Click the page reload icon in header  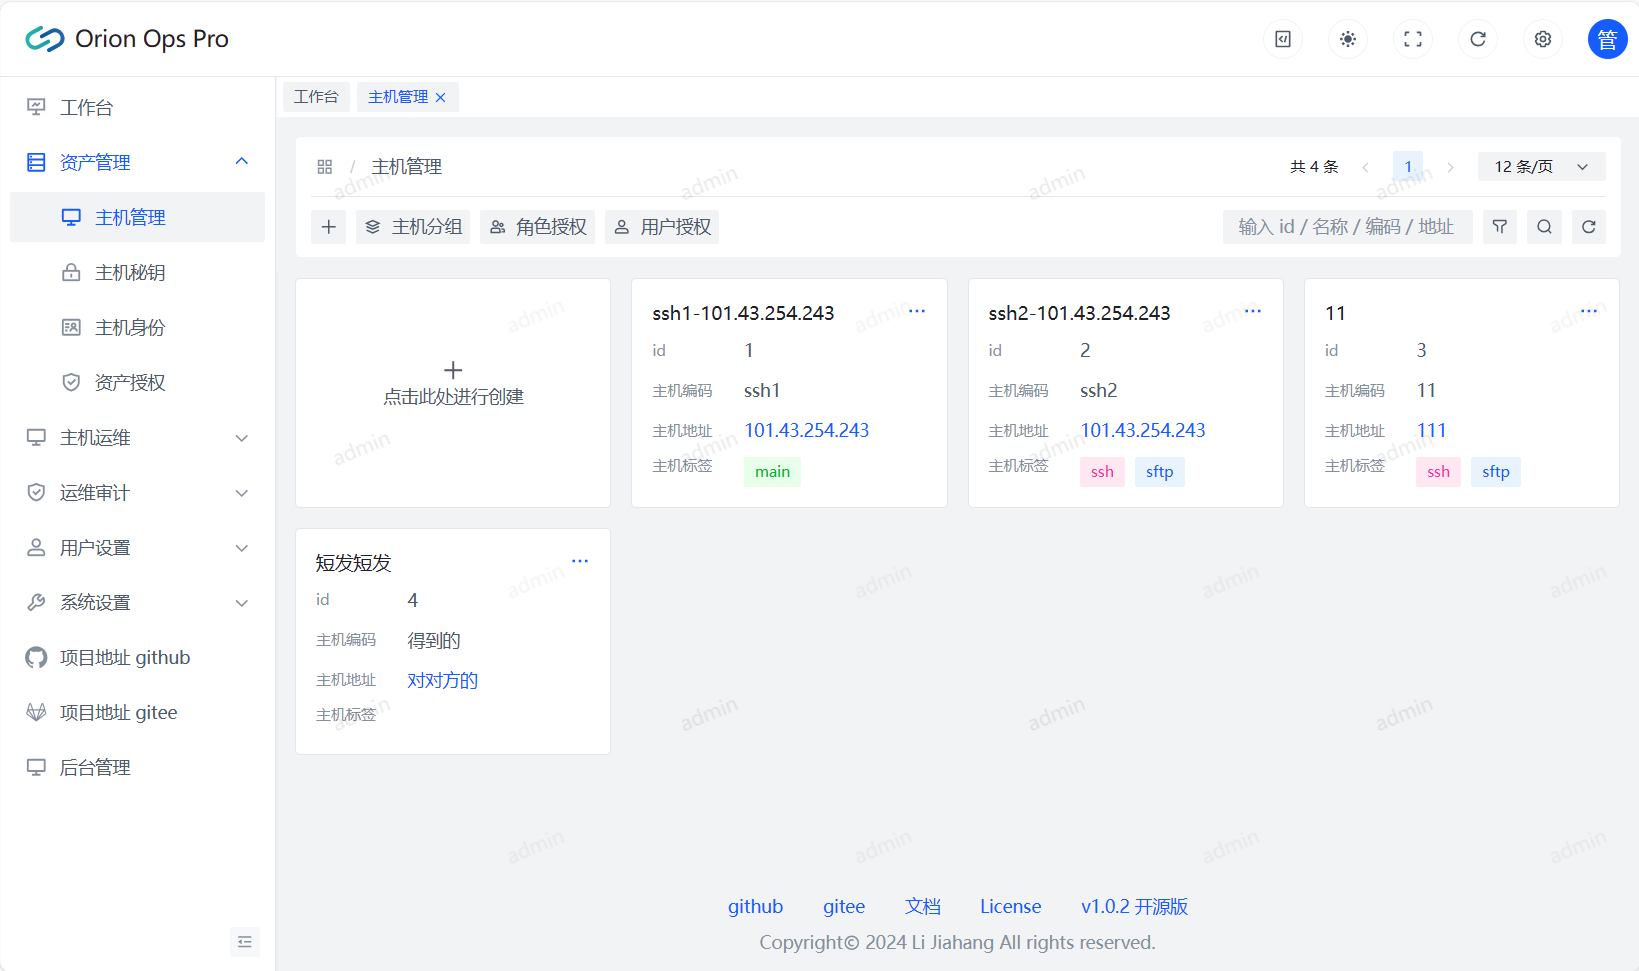[1478, 39]
